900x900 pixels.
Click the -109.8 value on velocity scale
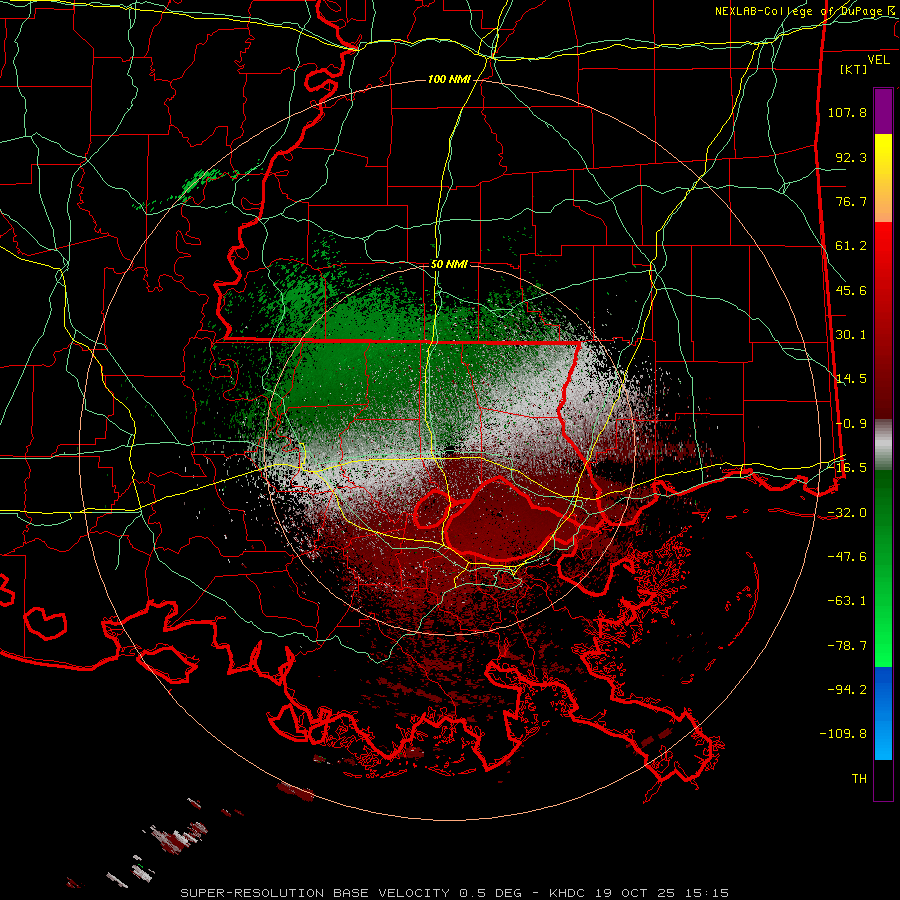point(843,734)
